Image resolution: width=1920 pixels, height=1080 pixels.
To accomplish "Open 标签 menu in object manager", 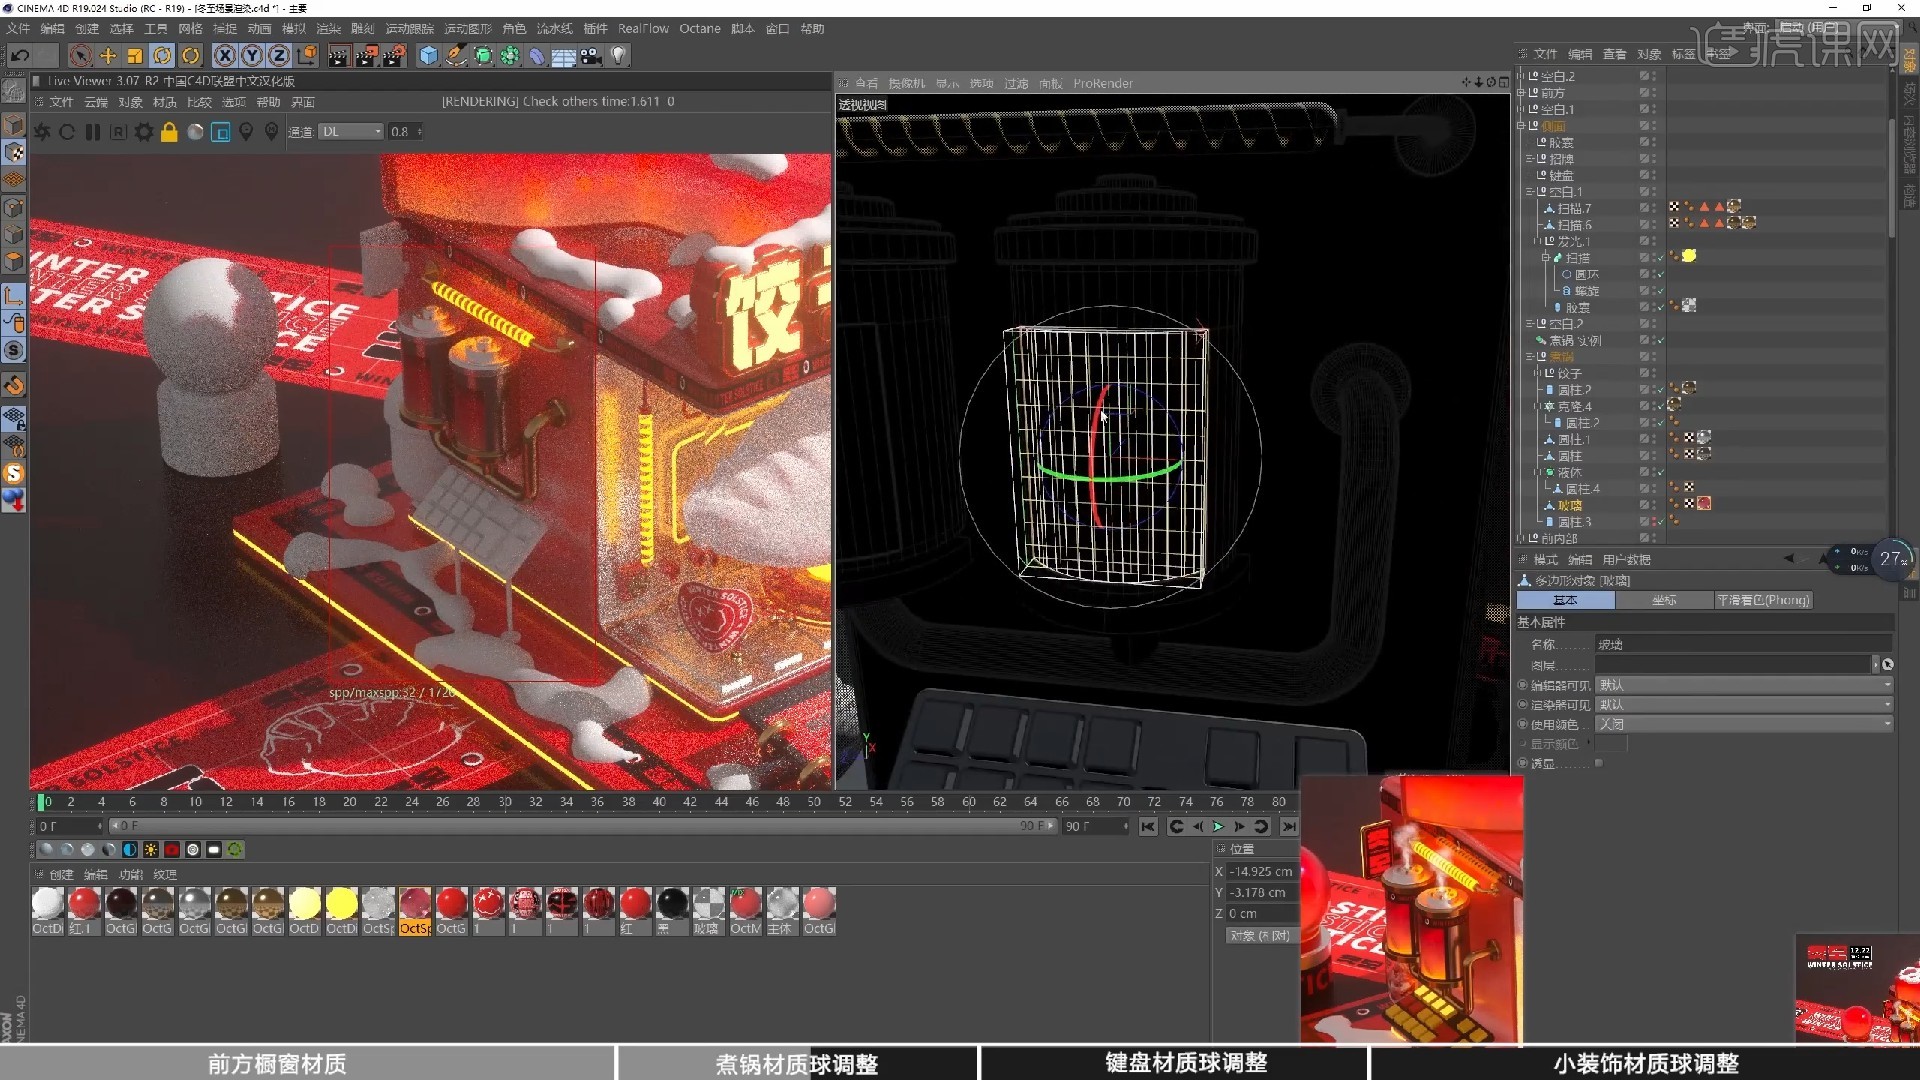I will coord(1683,54).
